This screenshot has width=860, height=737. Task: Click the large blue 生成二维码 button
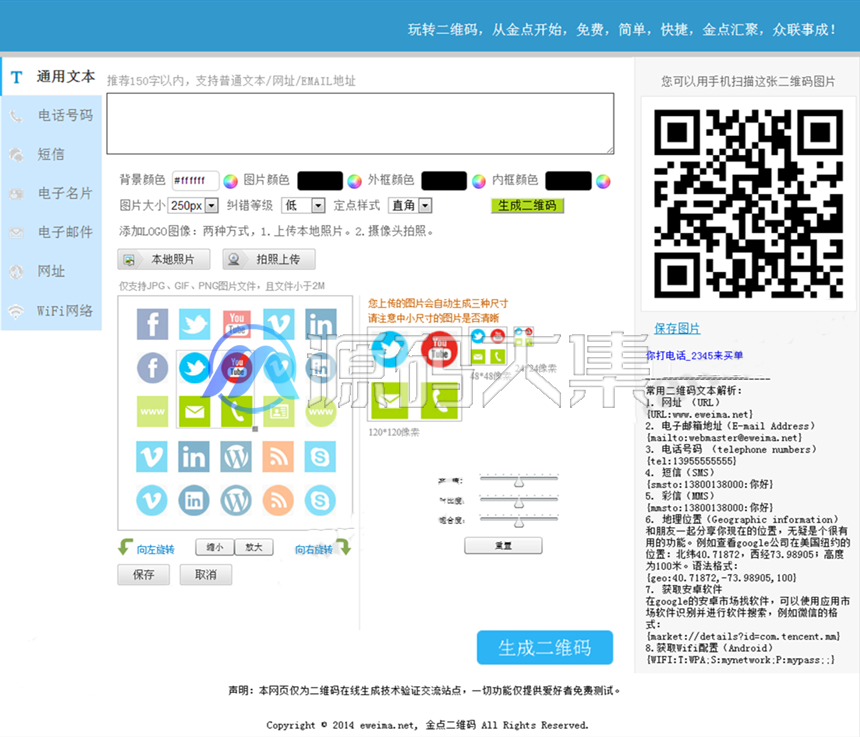[545, 648]
